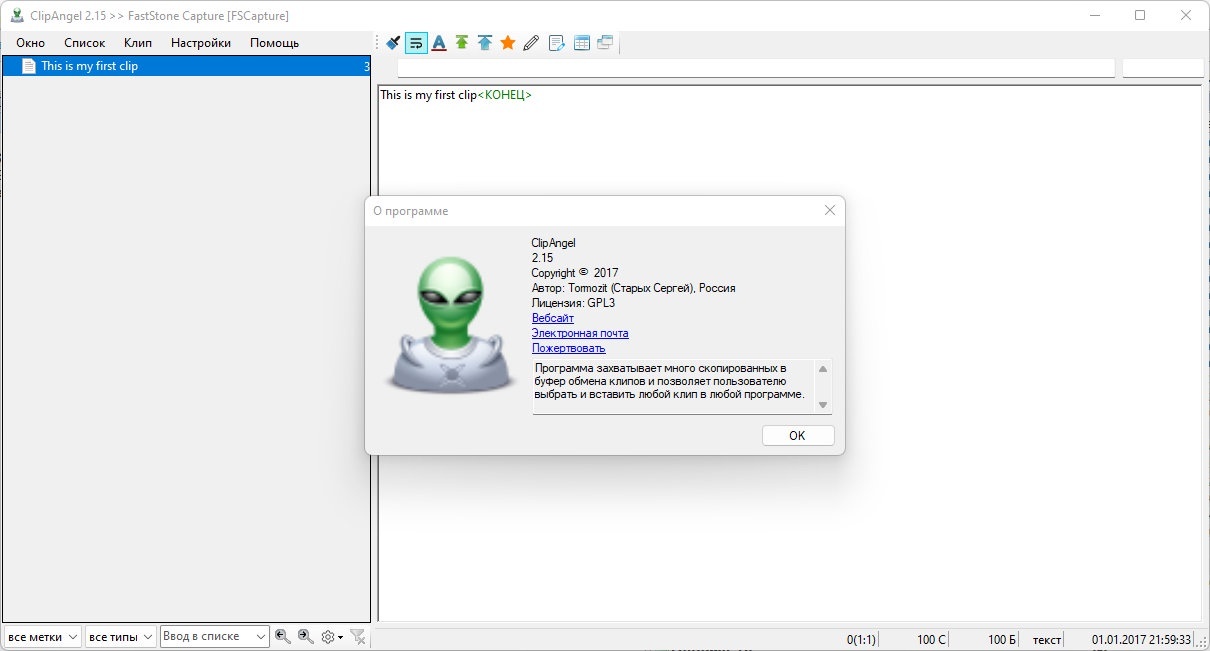The image size is (1210, 651).
Task: Click the Вебсайт link
Action: (x=553, y=318)
